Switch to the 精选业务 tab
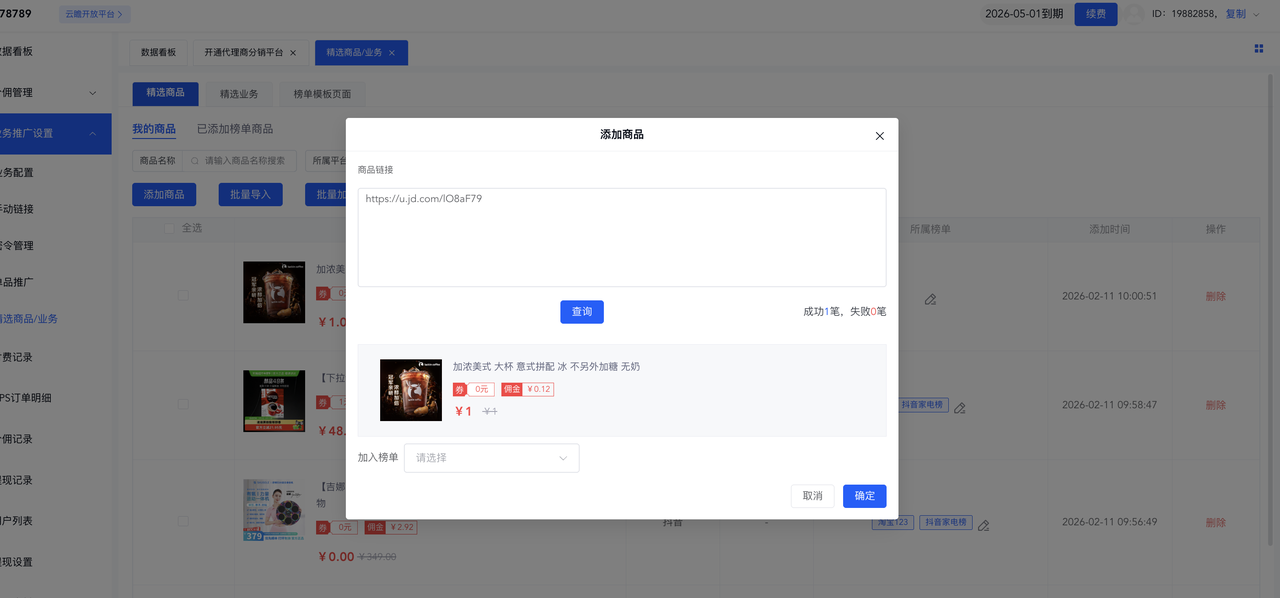 [x=239, y=94]
